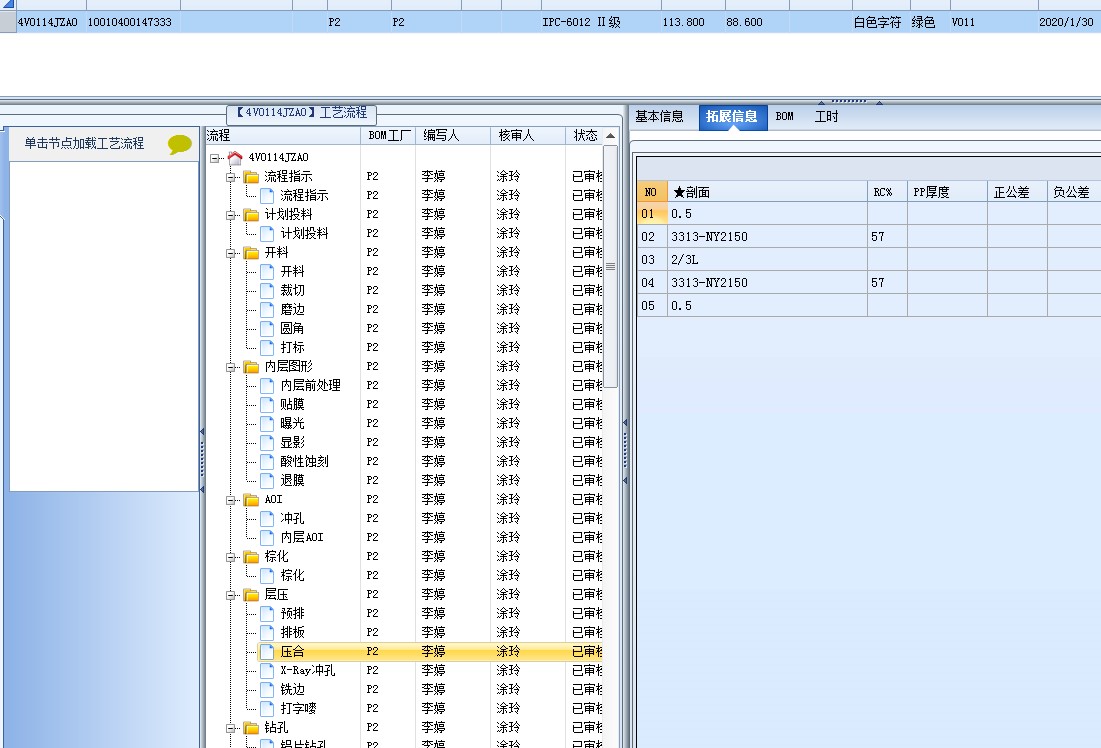1101x748 pixels.
Task: Collapse the 层压 folder node
Action: click(x=230, y=595)
